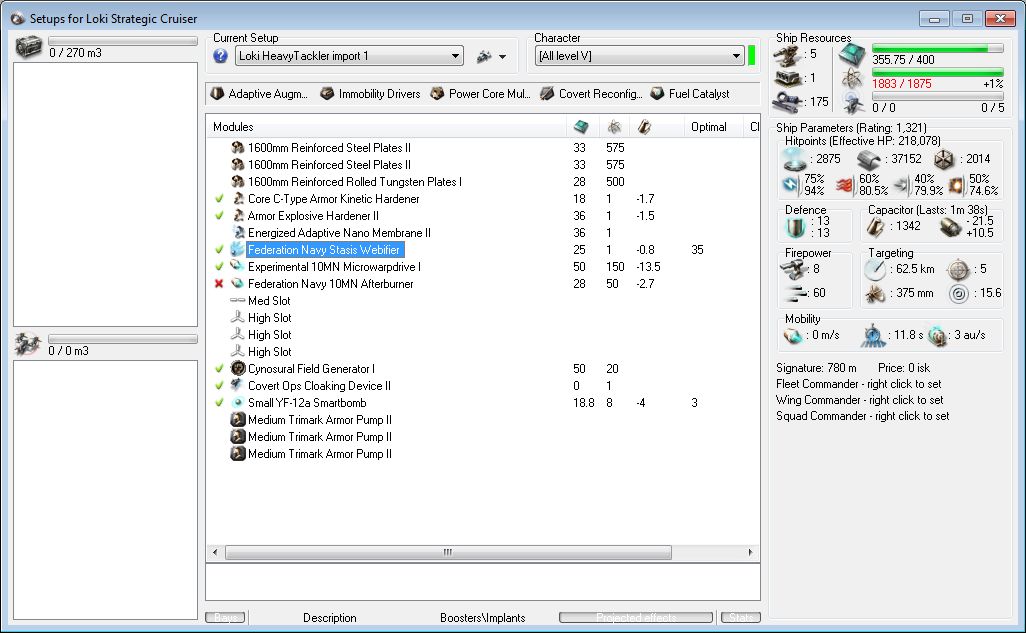Viewport: 1026px width, 633px height.
Task: Click horizontal scrollbar left arrow
Action: coord(215,552)
